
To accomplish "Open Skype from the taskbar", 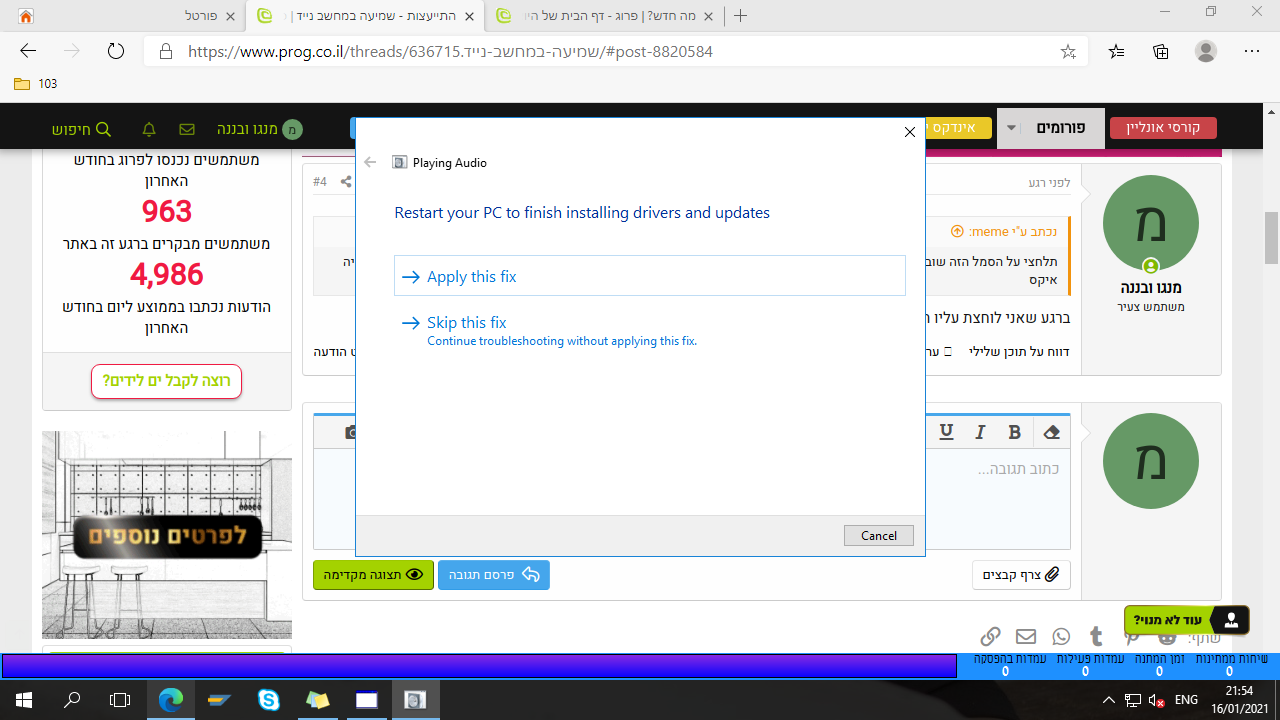I will pyautogui.click(x=269, y=700).
